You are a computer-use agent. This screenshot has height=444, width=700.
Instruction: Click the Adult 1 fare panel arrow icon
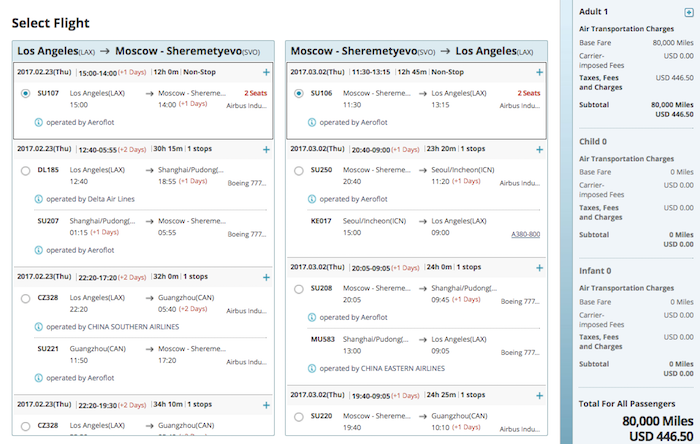pyautogui.click(x=689, y=12)
